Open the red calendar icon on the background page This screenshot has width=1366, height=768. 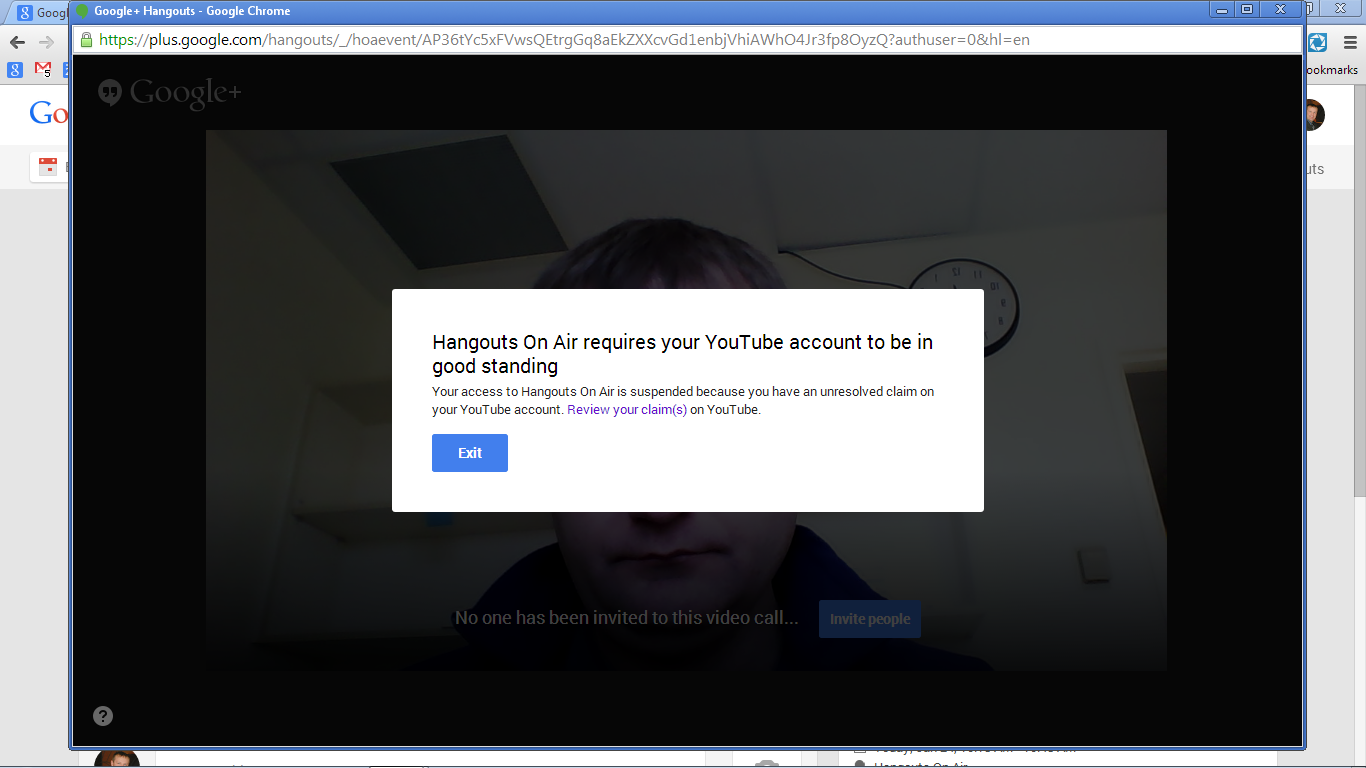pos(48,166)
